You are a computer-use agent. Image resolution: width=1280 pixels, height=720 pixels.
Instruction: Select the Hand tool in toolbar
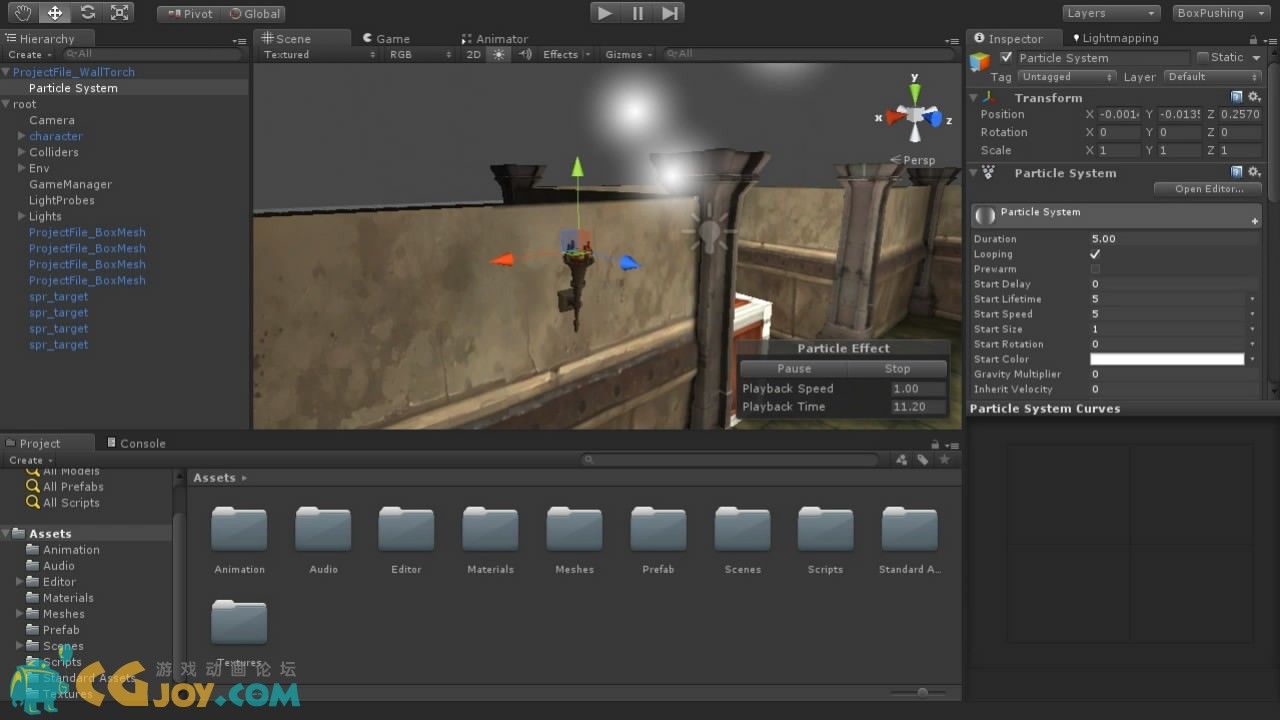[x=22, y=13]
